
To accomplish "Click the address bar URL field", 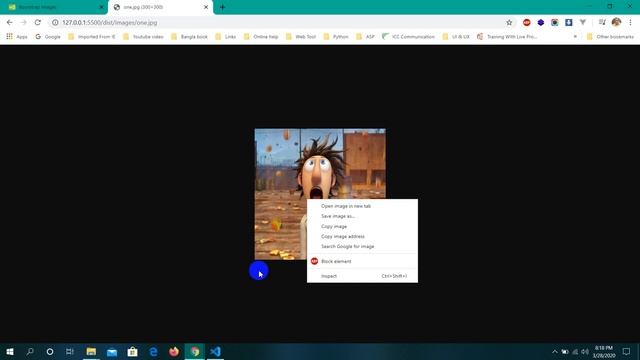I will (282, 22).
